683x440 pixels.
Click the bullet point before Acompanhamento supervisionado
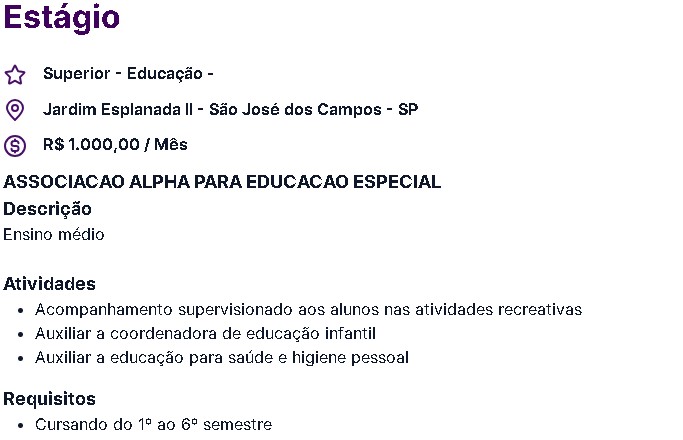(20, 311)
